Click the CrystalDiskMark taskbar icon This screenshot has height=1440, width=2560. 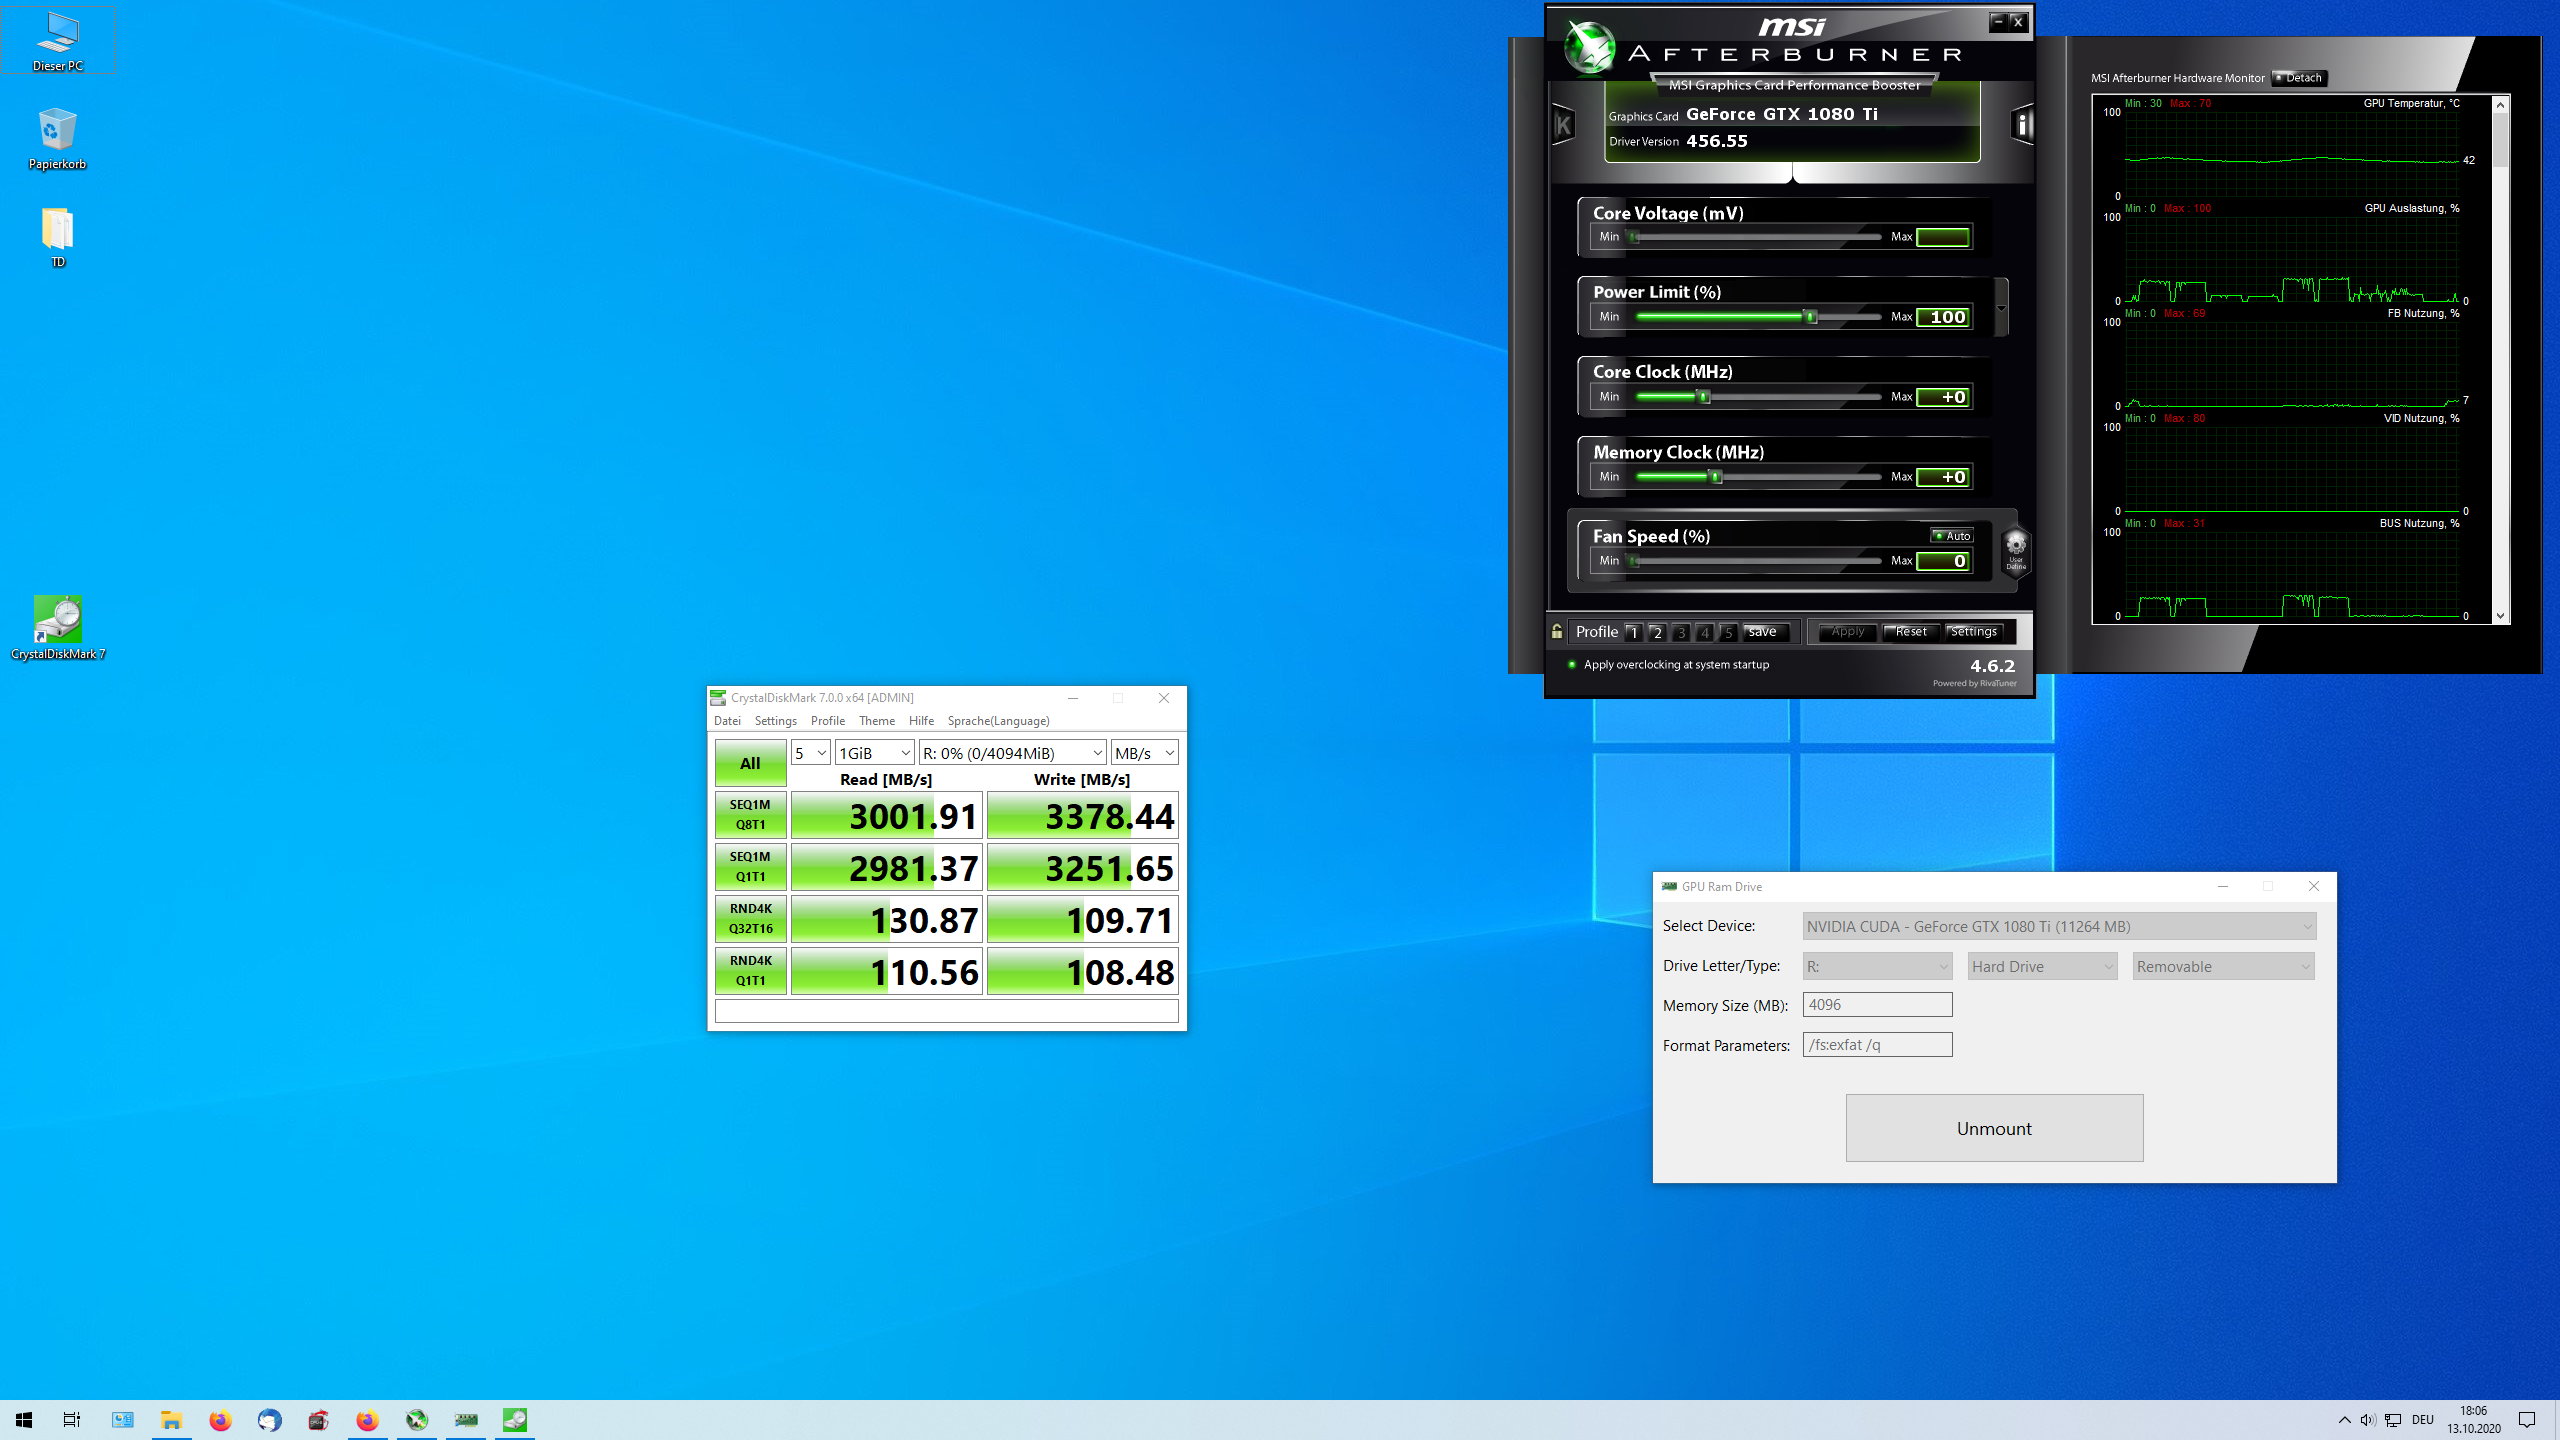click(515, 1419)
